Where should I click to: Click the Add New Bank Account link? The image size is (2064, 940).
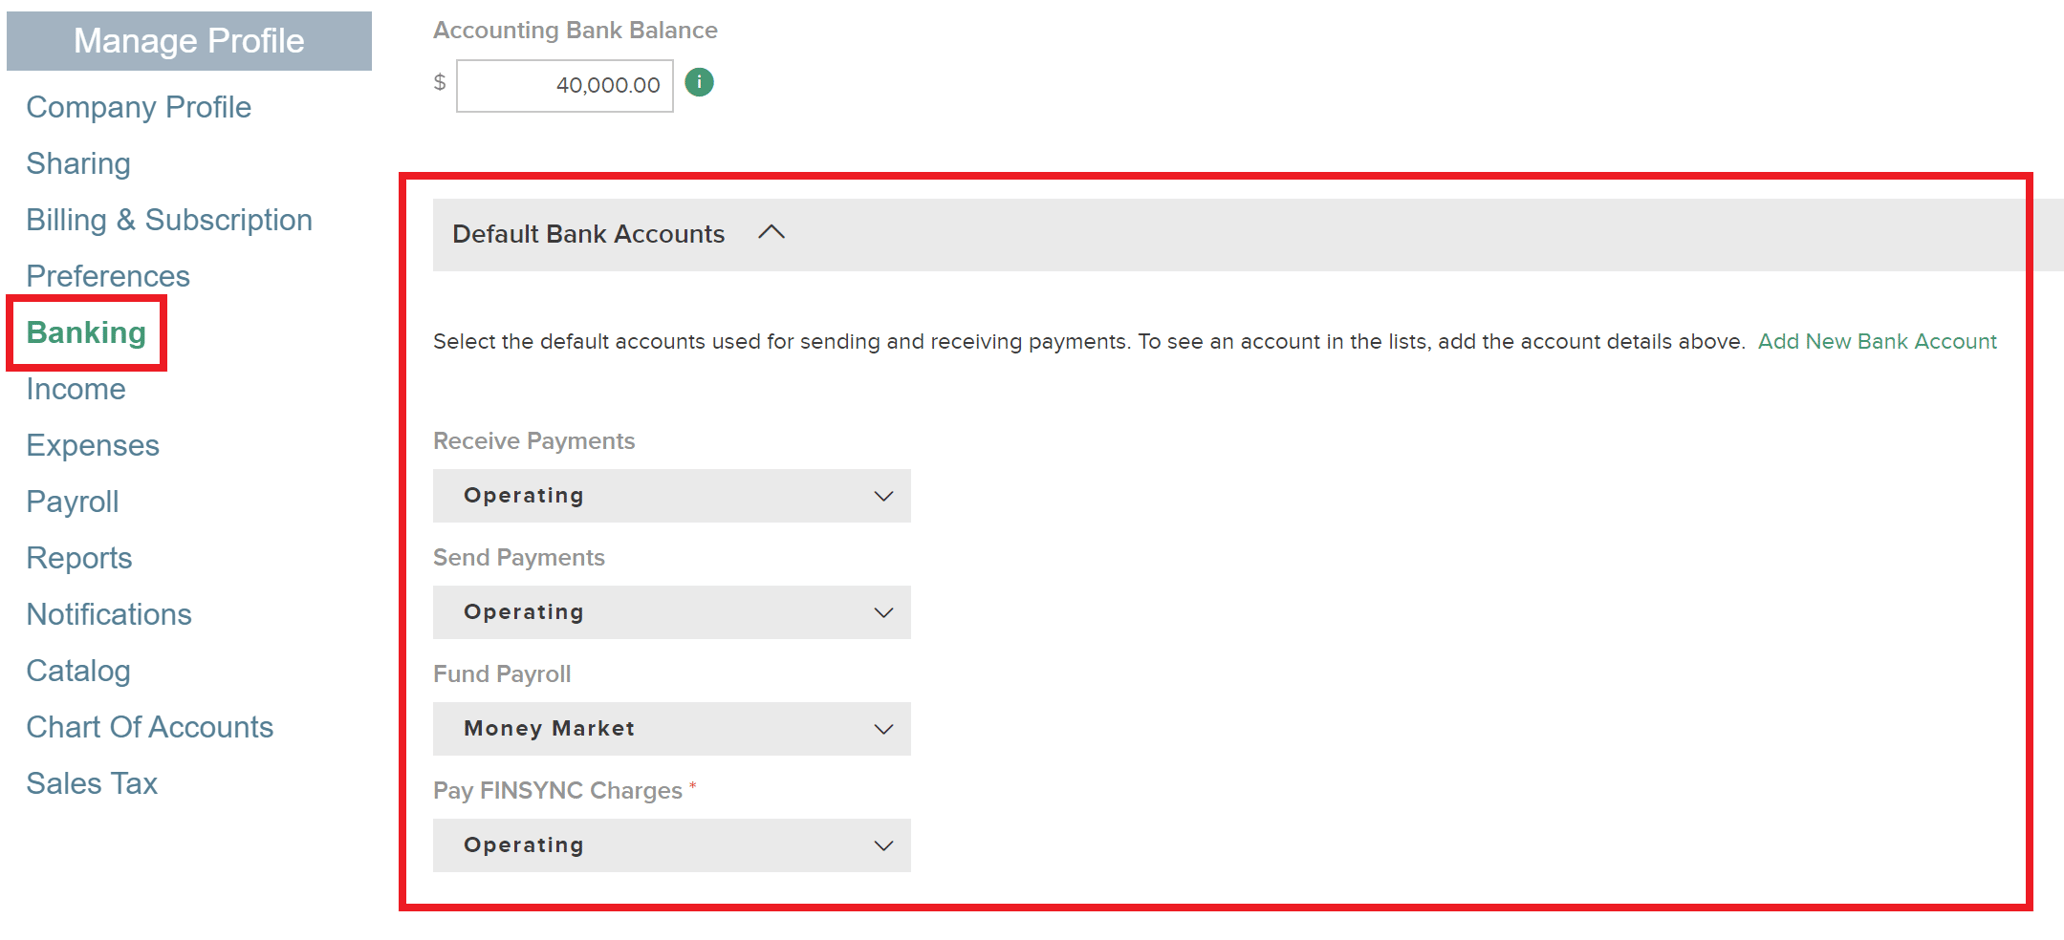coord(1877,341)
